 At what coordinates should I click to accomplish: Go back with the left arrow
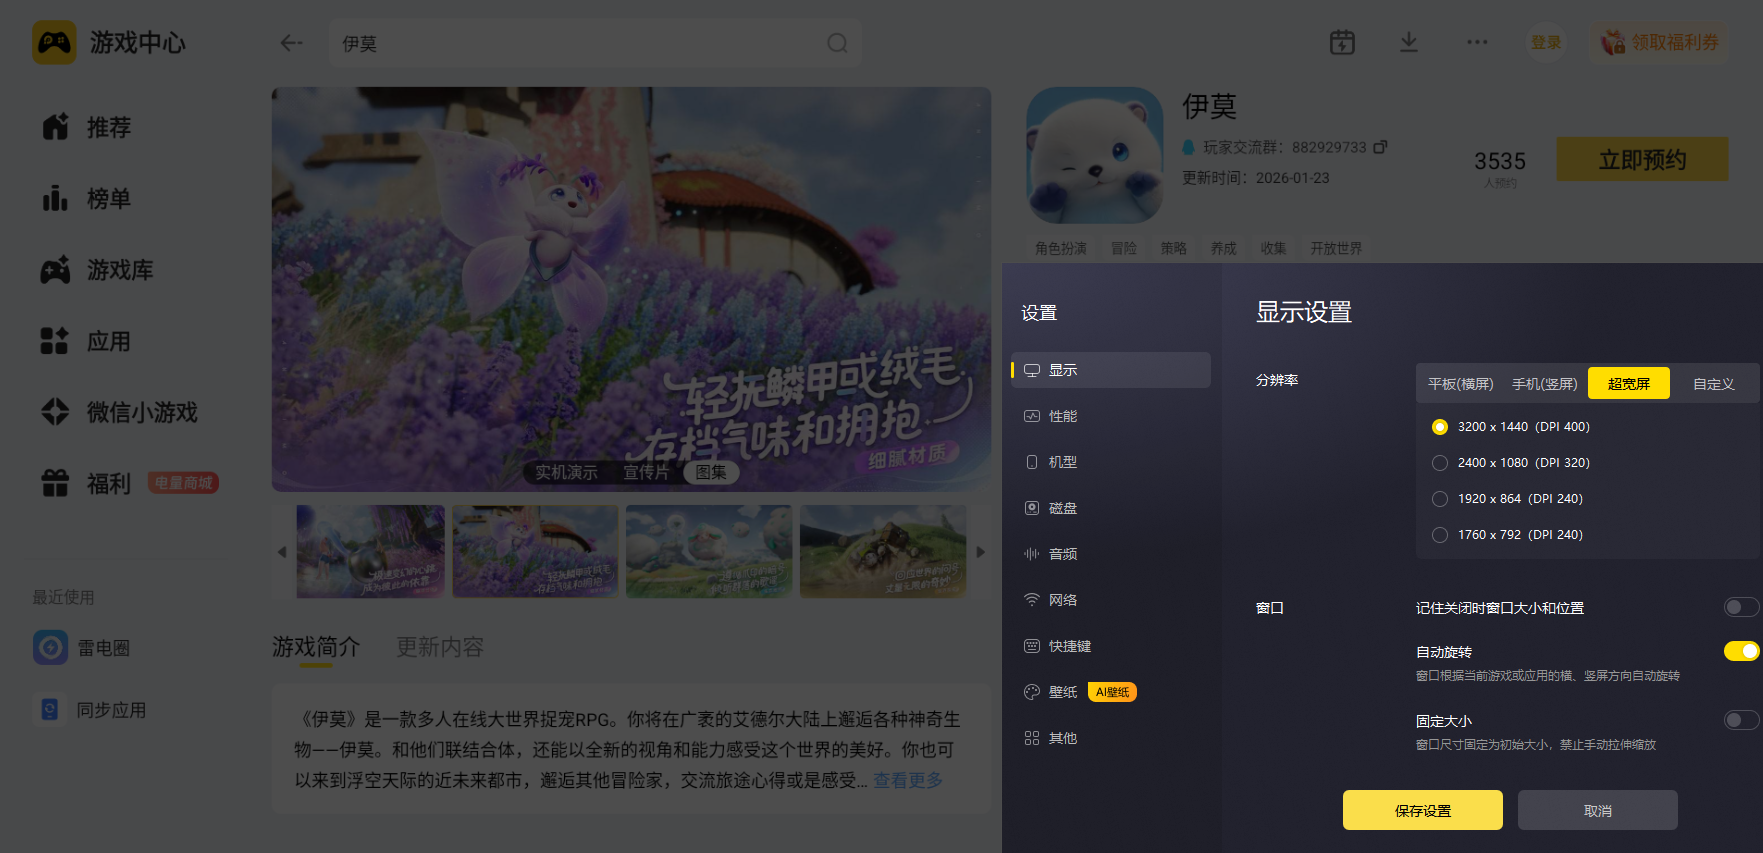pos(291,43)
